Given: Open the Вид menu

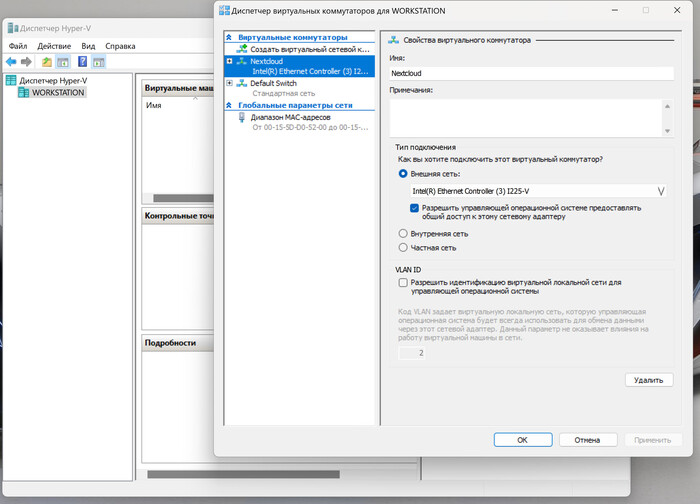Looking at the screenshot, I should tap(88, 46).
